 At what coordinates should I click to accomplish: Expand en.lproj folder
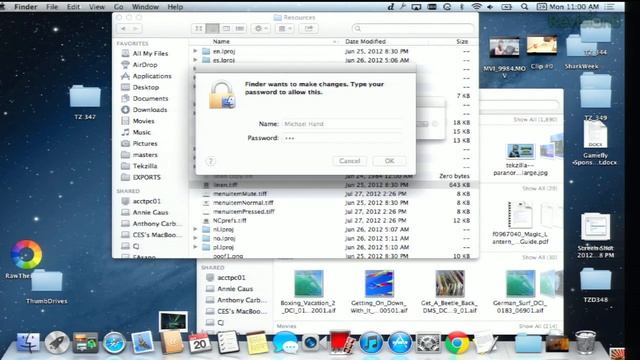[x=195, y=51]
